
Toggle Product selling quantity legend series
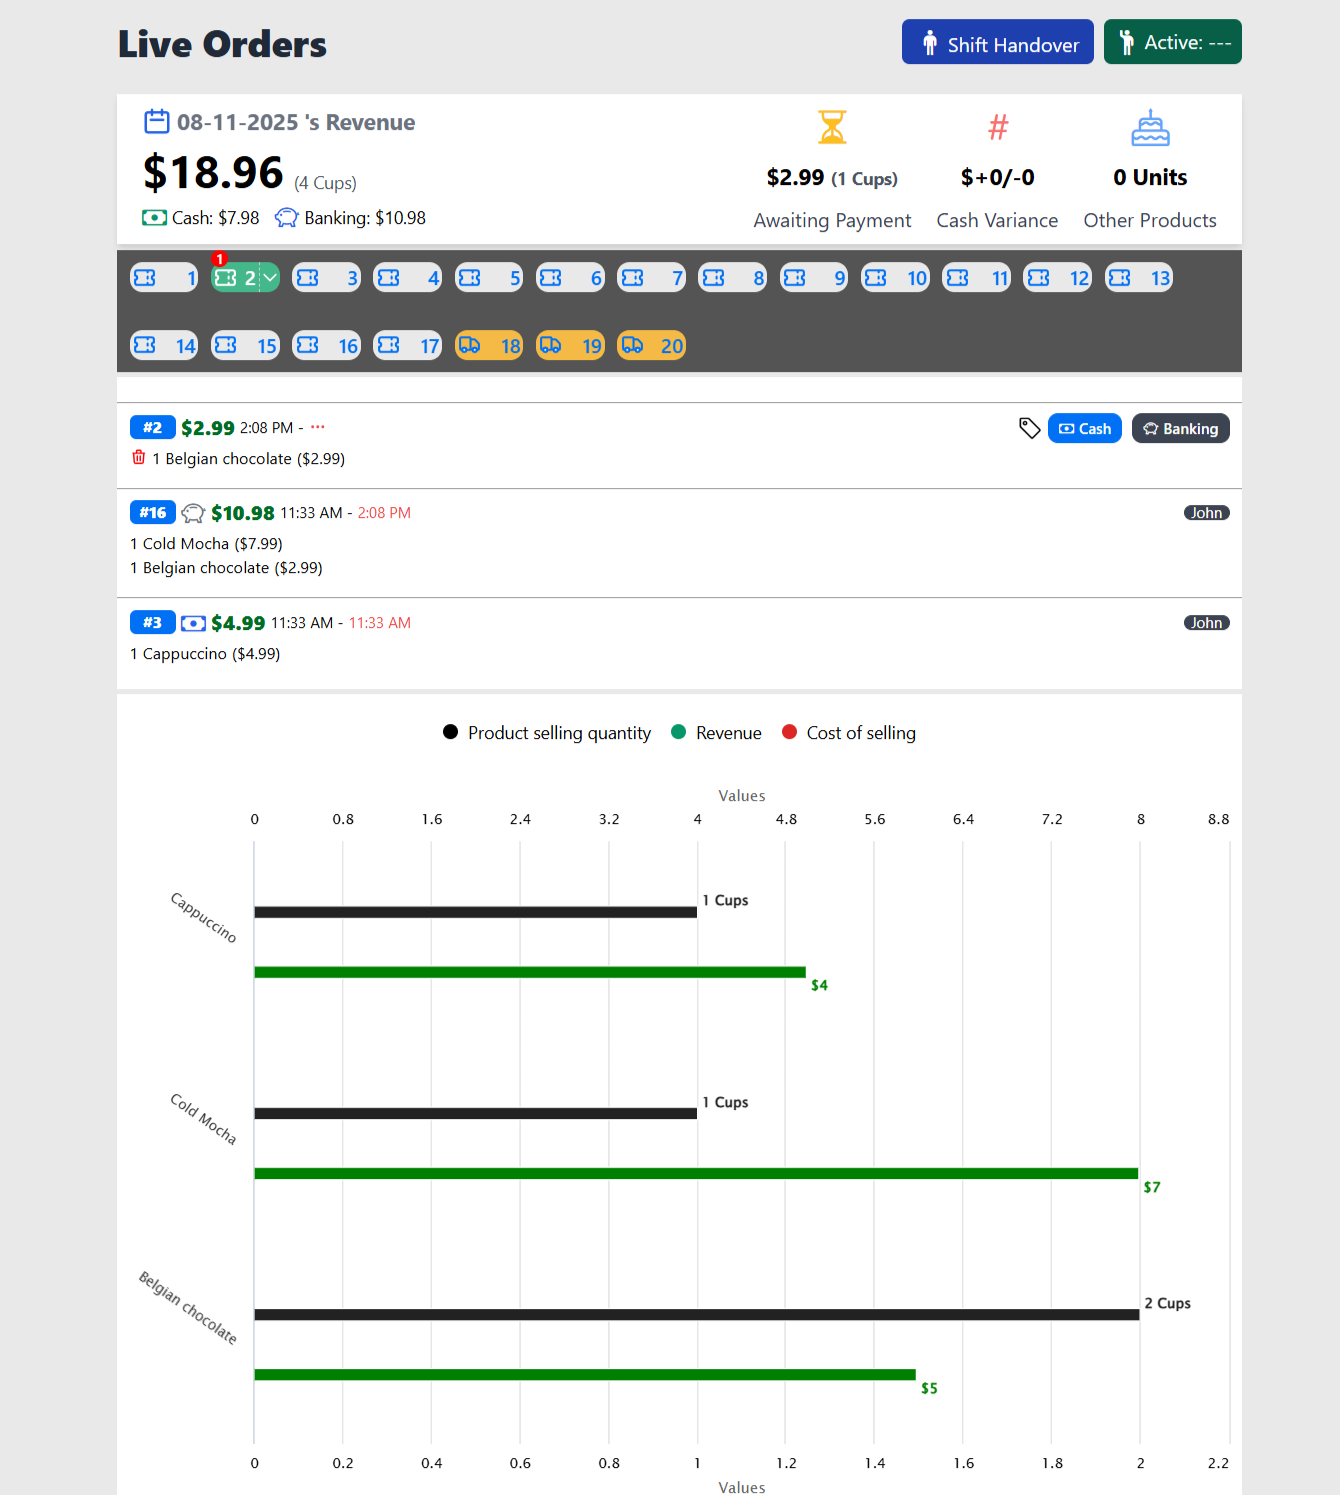coord(547,733)
